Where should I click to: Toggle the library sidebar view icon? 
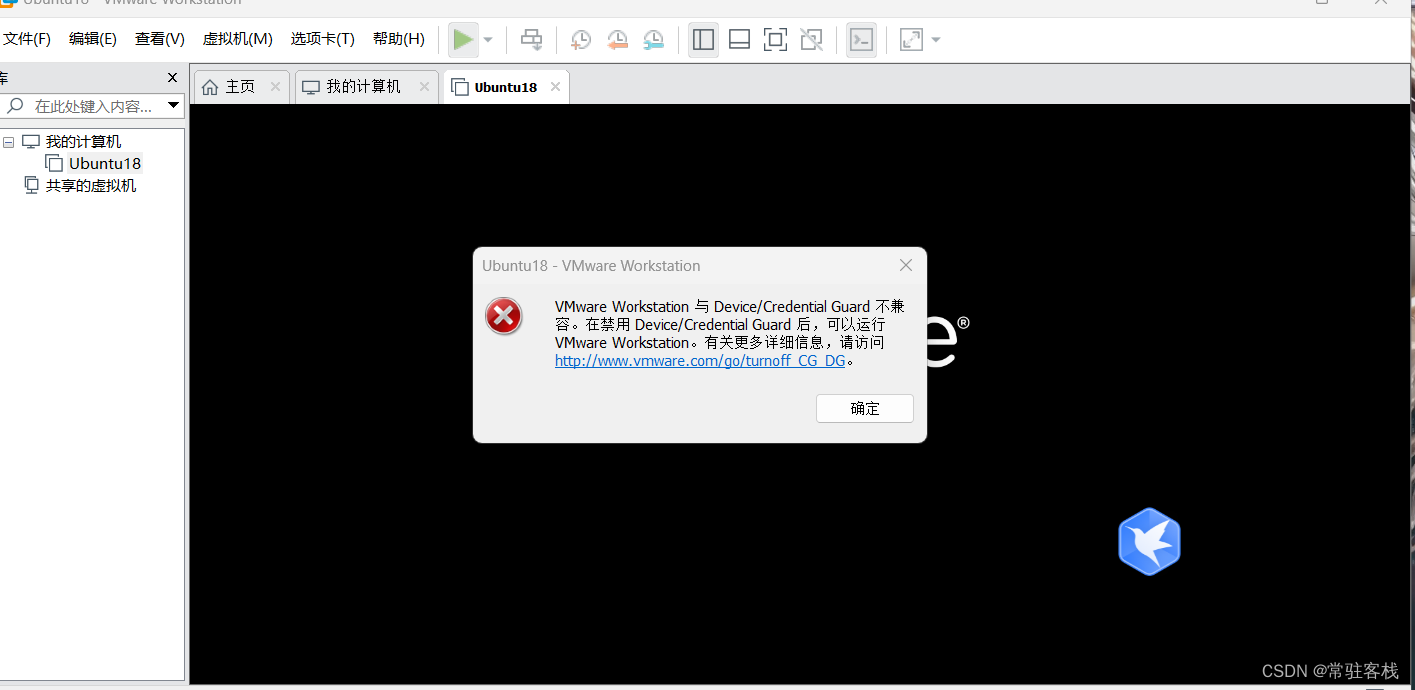[x=703, y=40]
